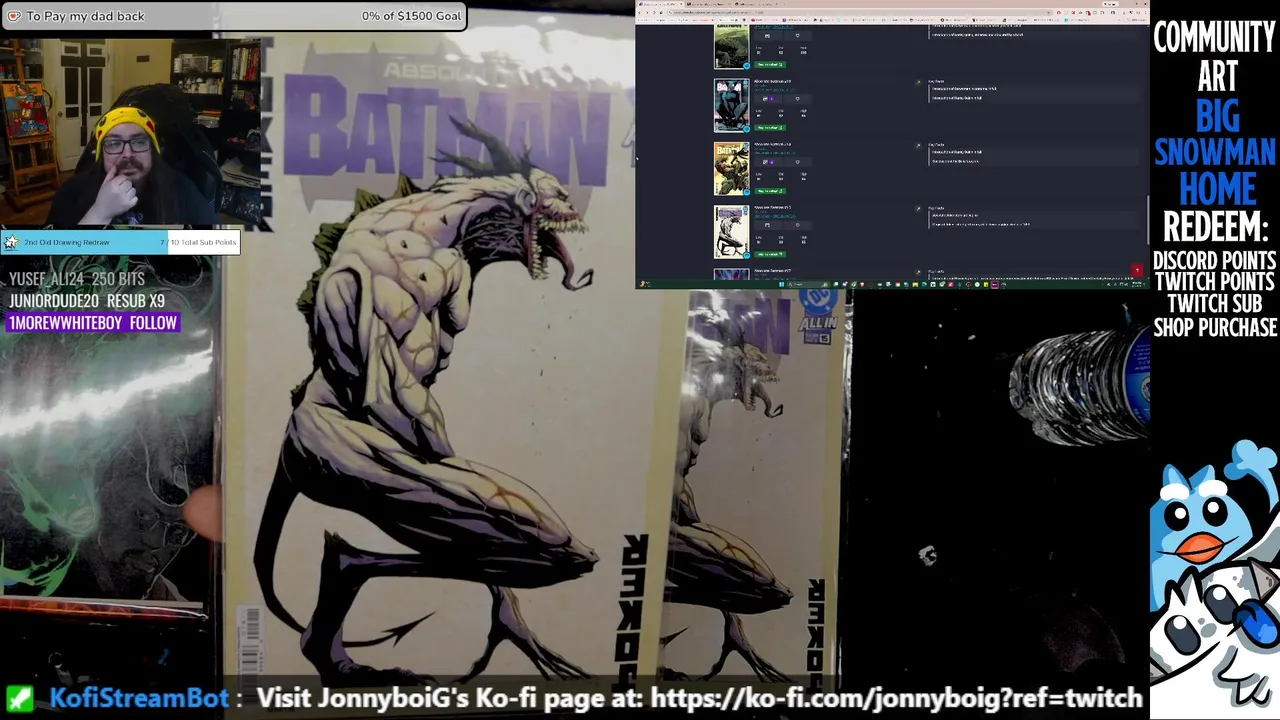
Task: Click Key Facts key icon for blue Batman row
Action: point(918,82)
